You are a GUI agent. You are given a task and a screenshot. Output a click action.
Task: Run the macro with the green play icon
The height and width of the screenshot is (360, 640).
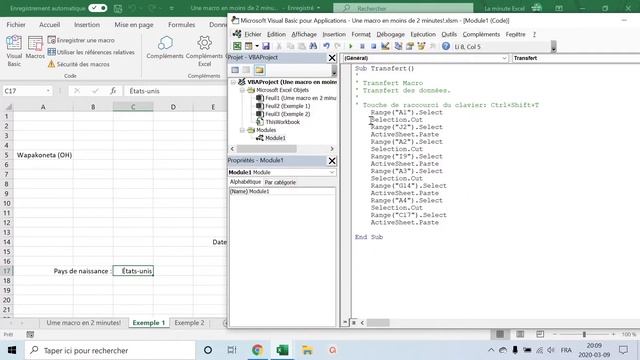point(350,47)
